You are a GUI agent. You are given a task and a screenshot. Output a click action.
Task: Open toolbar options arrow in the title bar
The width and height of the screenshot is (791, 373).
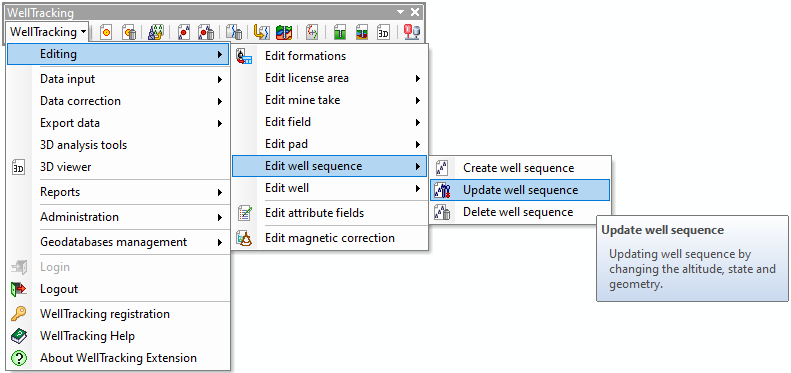click(x=401, y=12)
